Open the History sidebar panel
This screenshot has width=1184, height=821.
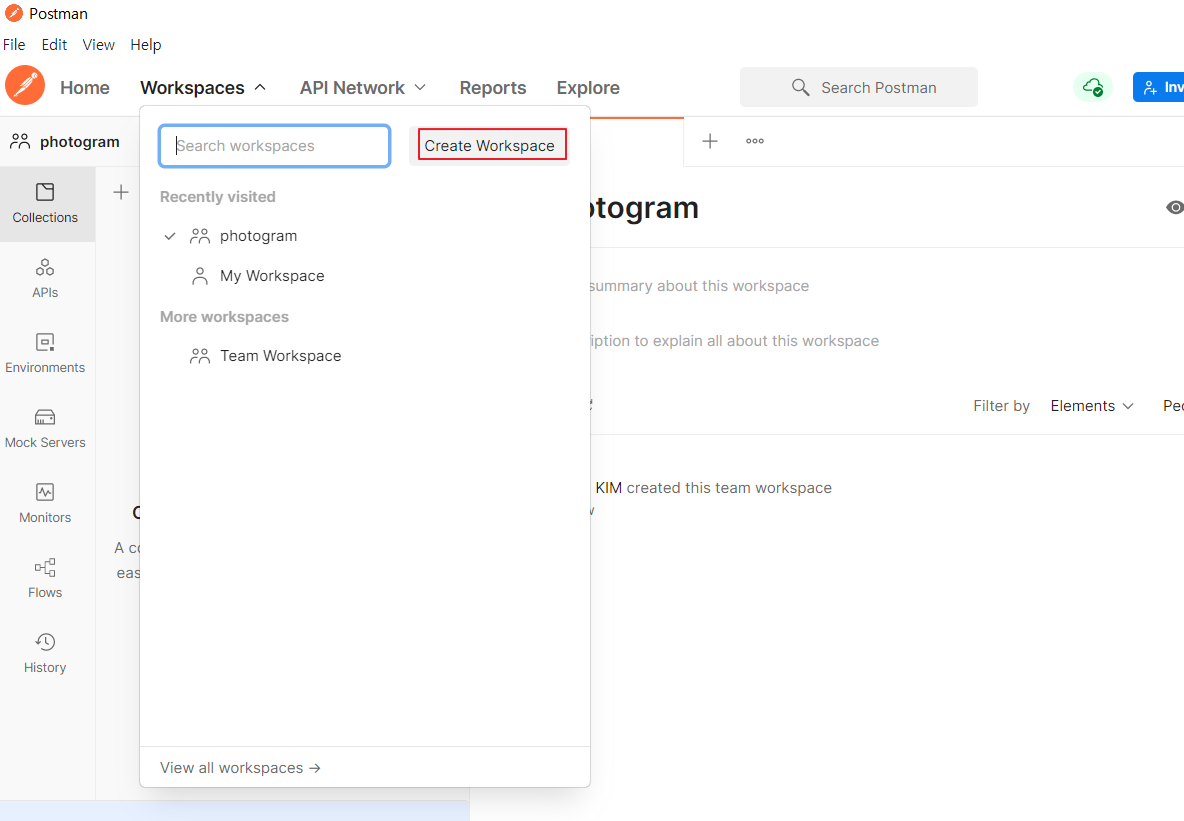coord(45,653)
